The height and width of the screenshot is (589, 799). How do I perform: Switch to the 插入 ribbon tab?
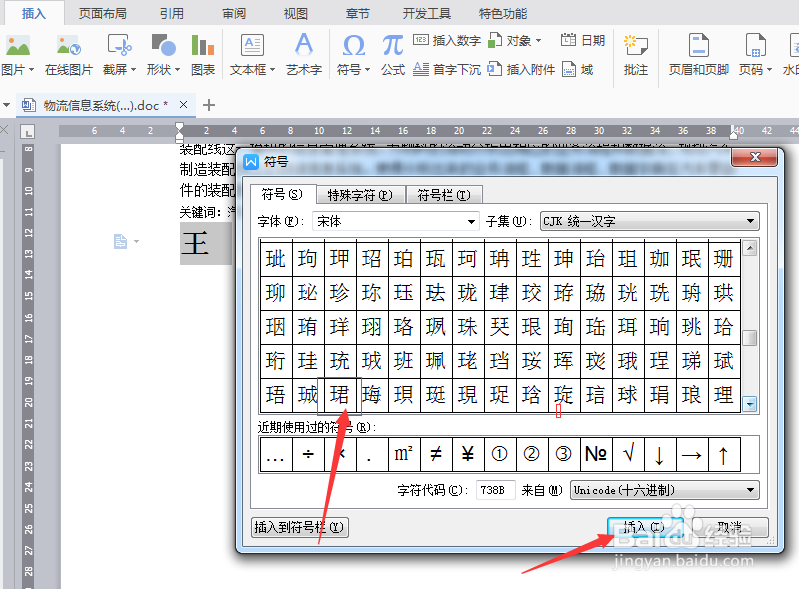pyautogui.click(x=34, y=13)
